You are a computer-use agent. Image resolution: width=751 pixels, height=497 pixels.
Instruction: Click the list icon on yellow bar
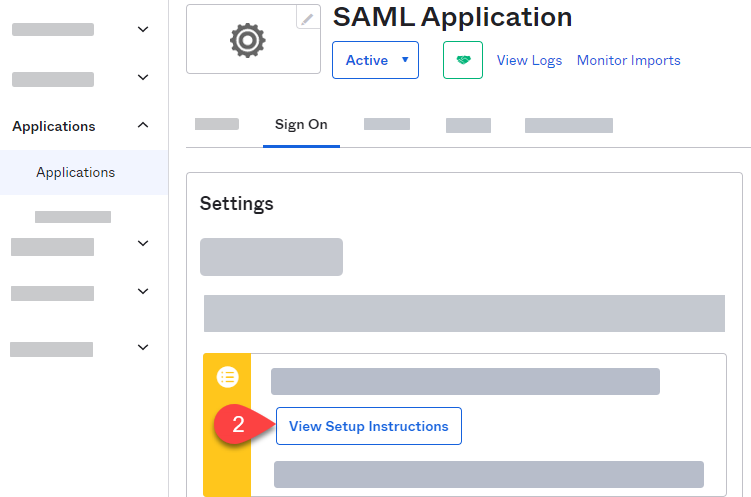pos(228,377)
